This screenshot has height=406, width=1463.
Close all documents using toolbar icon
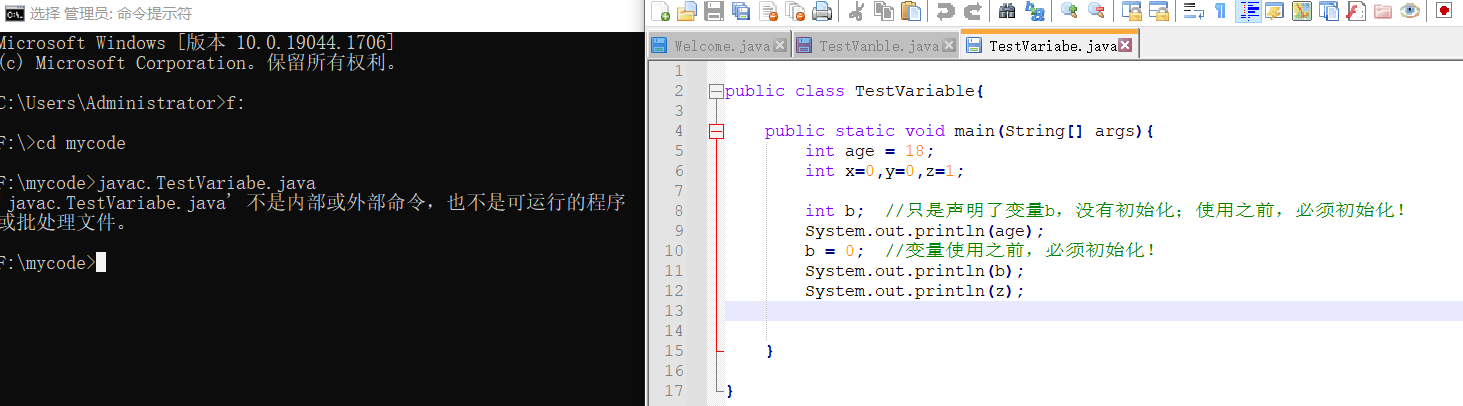(x=795, y=11)
